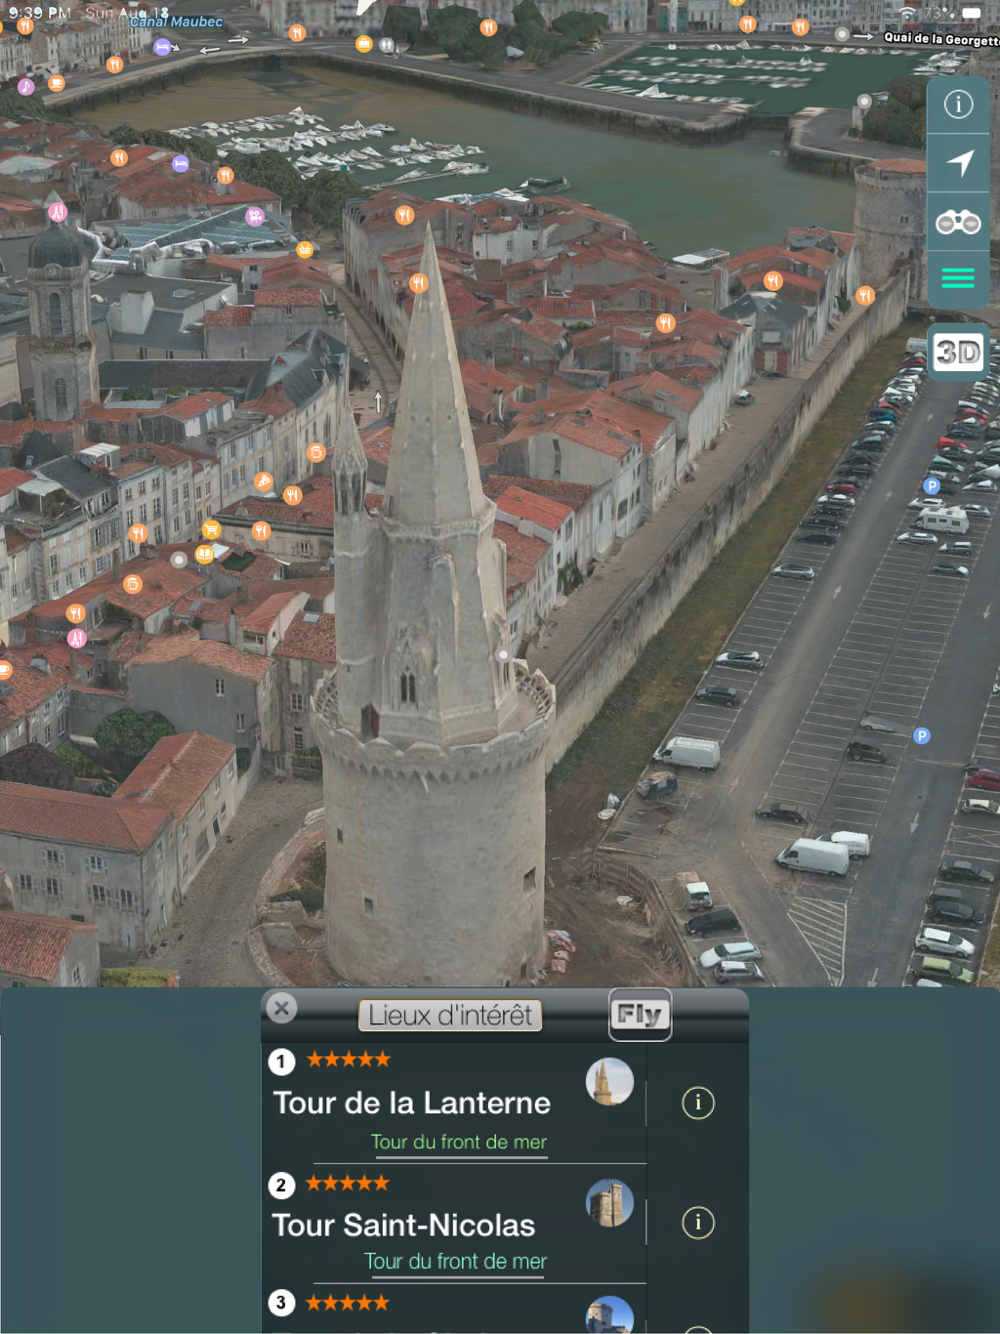The height and width of the screenshot is (1334, 1000).
Task: Open the green hamburger menu icon
Action: click(x=958, y=278)
